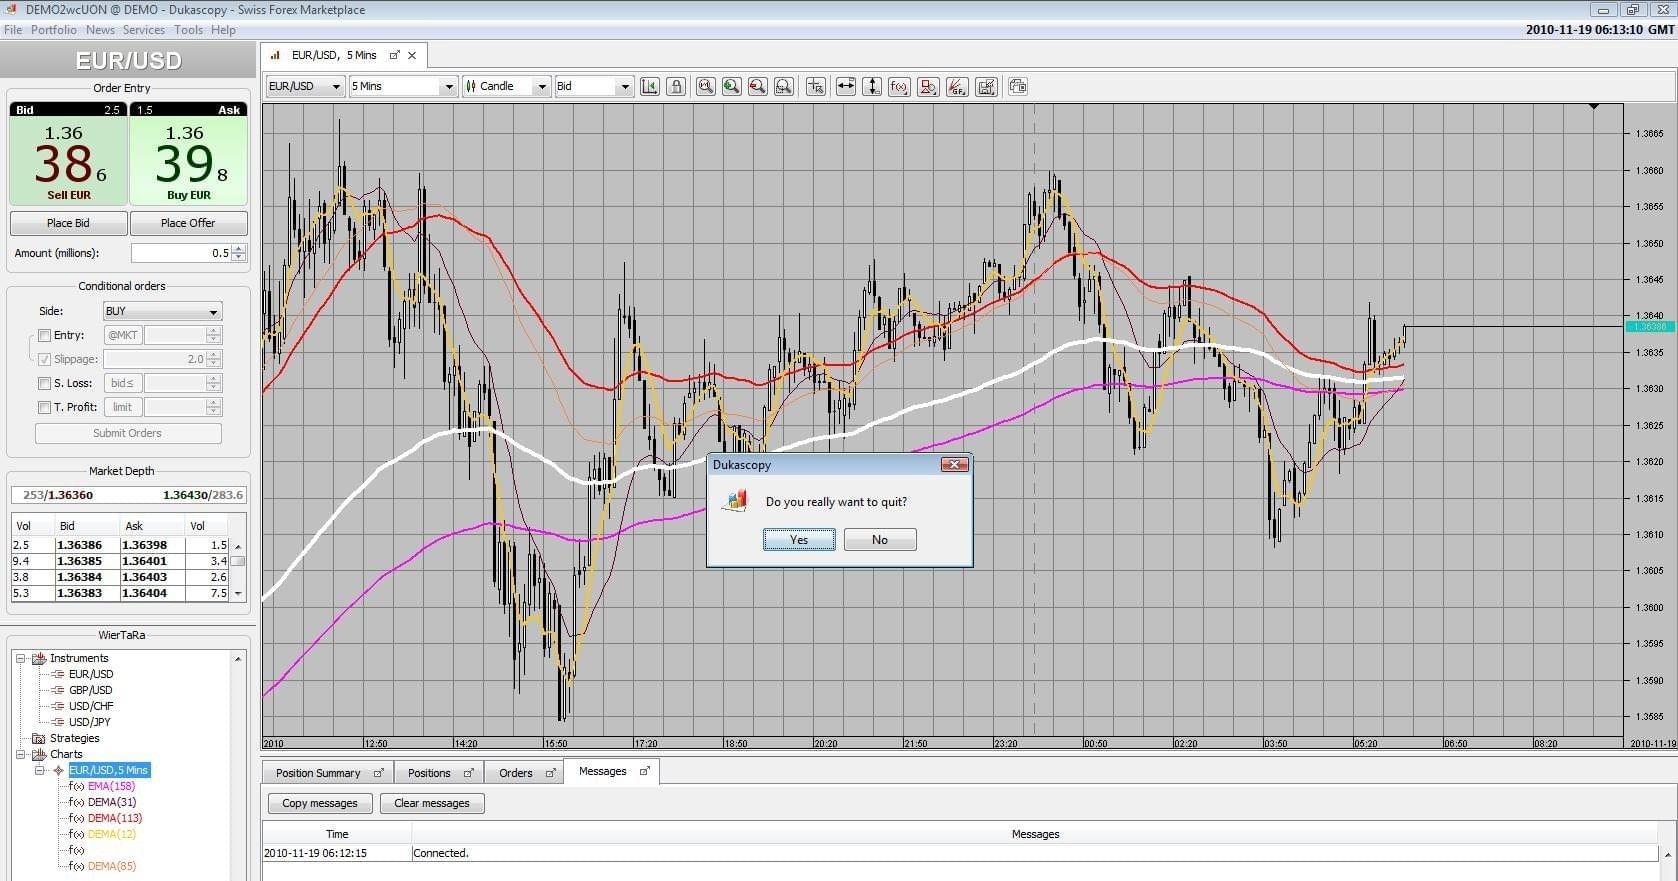Activate the crosshair cursor tool
Screen dimensions: 1678x881
click(x=816, y=86)
